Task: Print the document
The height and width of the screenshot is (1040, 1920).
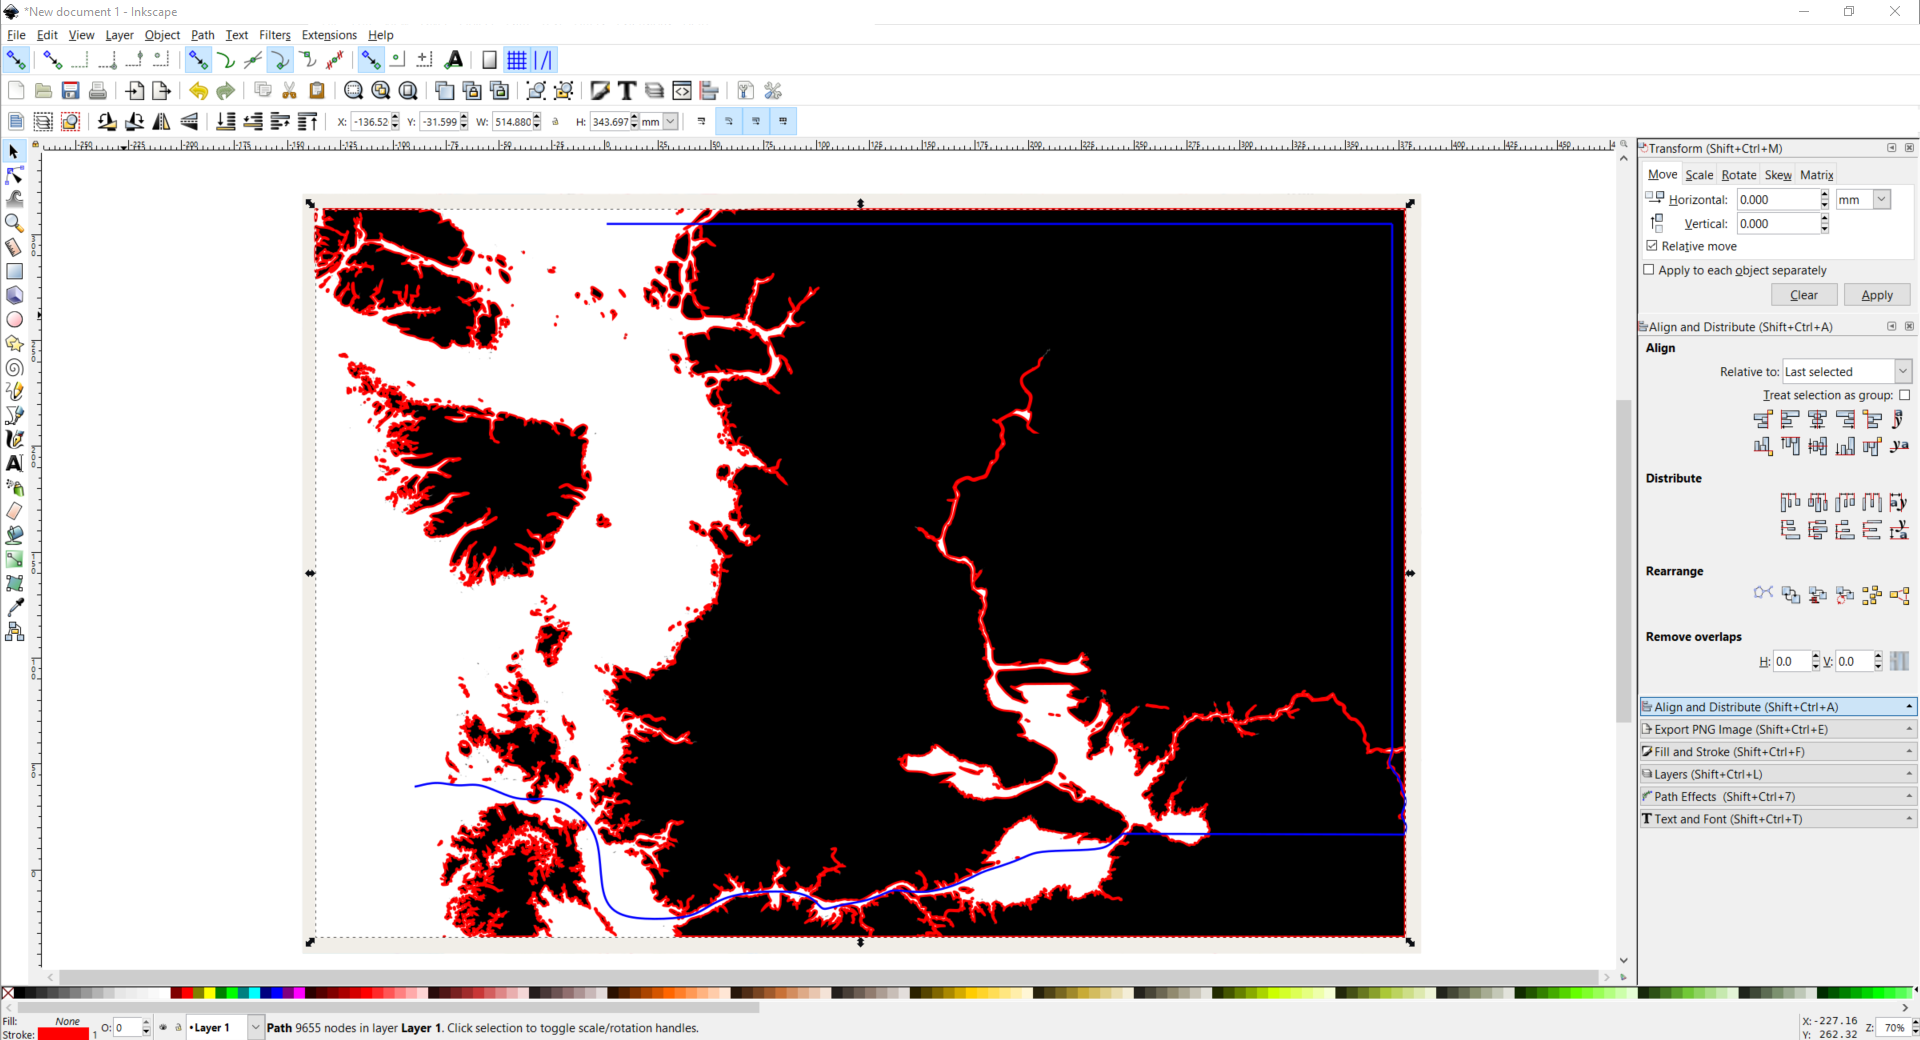Action: tap(97, 91)
